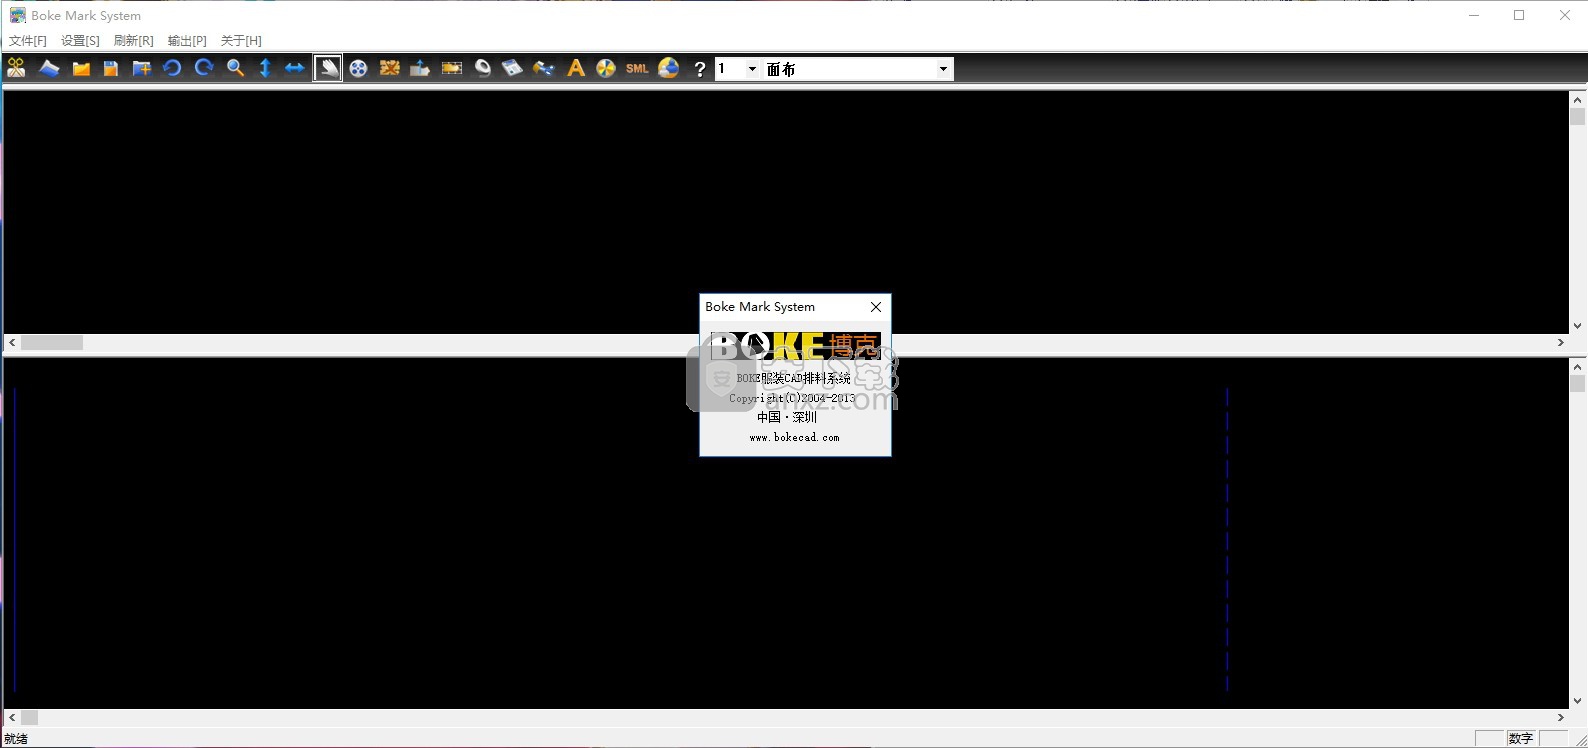Viewport: 1588px width, 748px height.
Task: Open the 输出[P] menu
Action: pos(187,41)
